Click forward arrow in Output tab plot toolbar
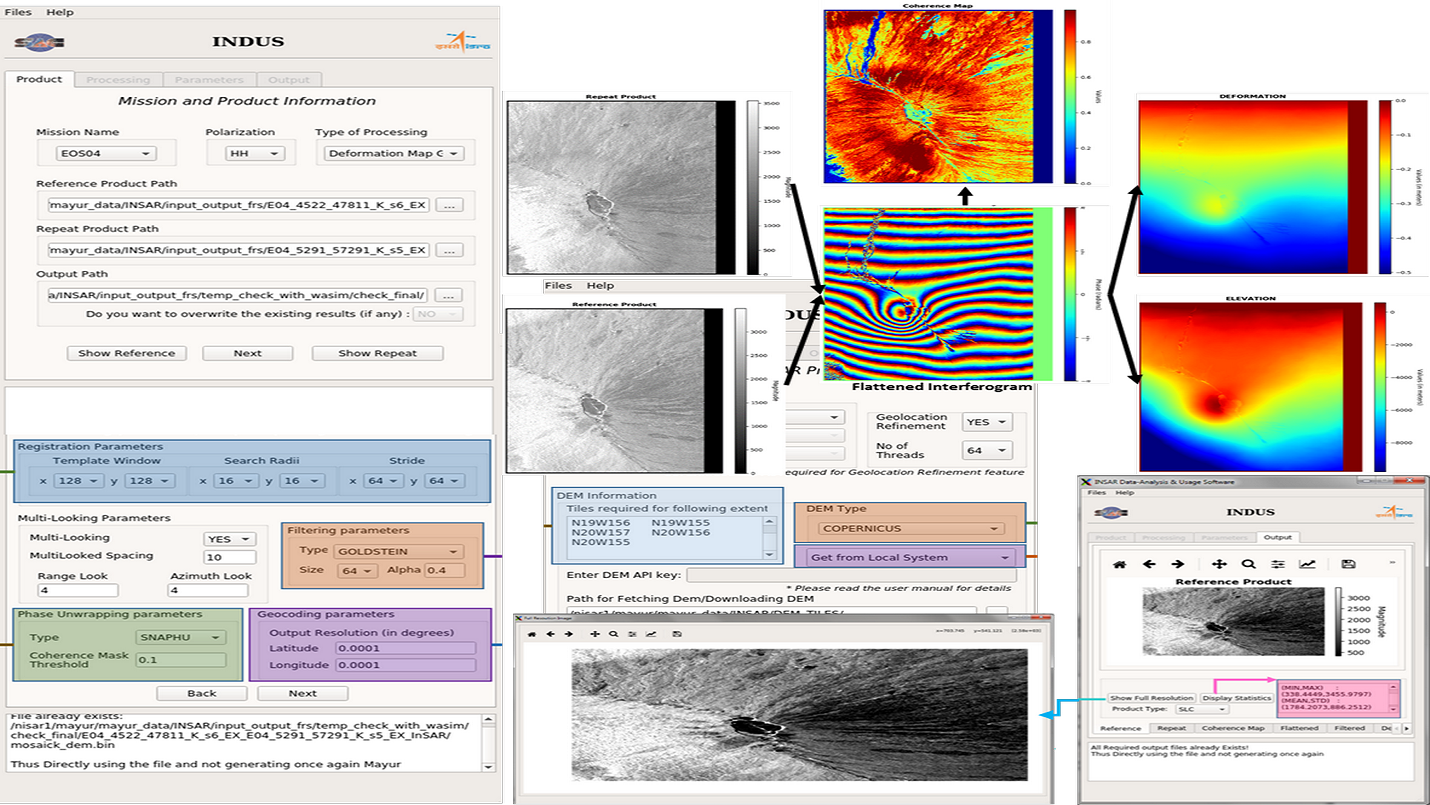1430x805 pixels. click(x=1178, y=564)
